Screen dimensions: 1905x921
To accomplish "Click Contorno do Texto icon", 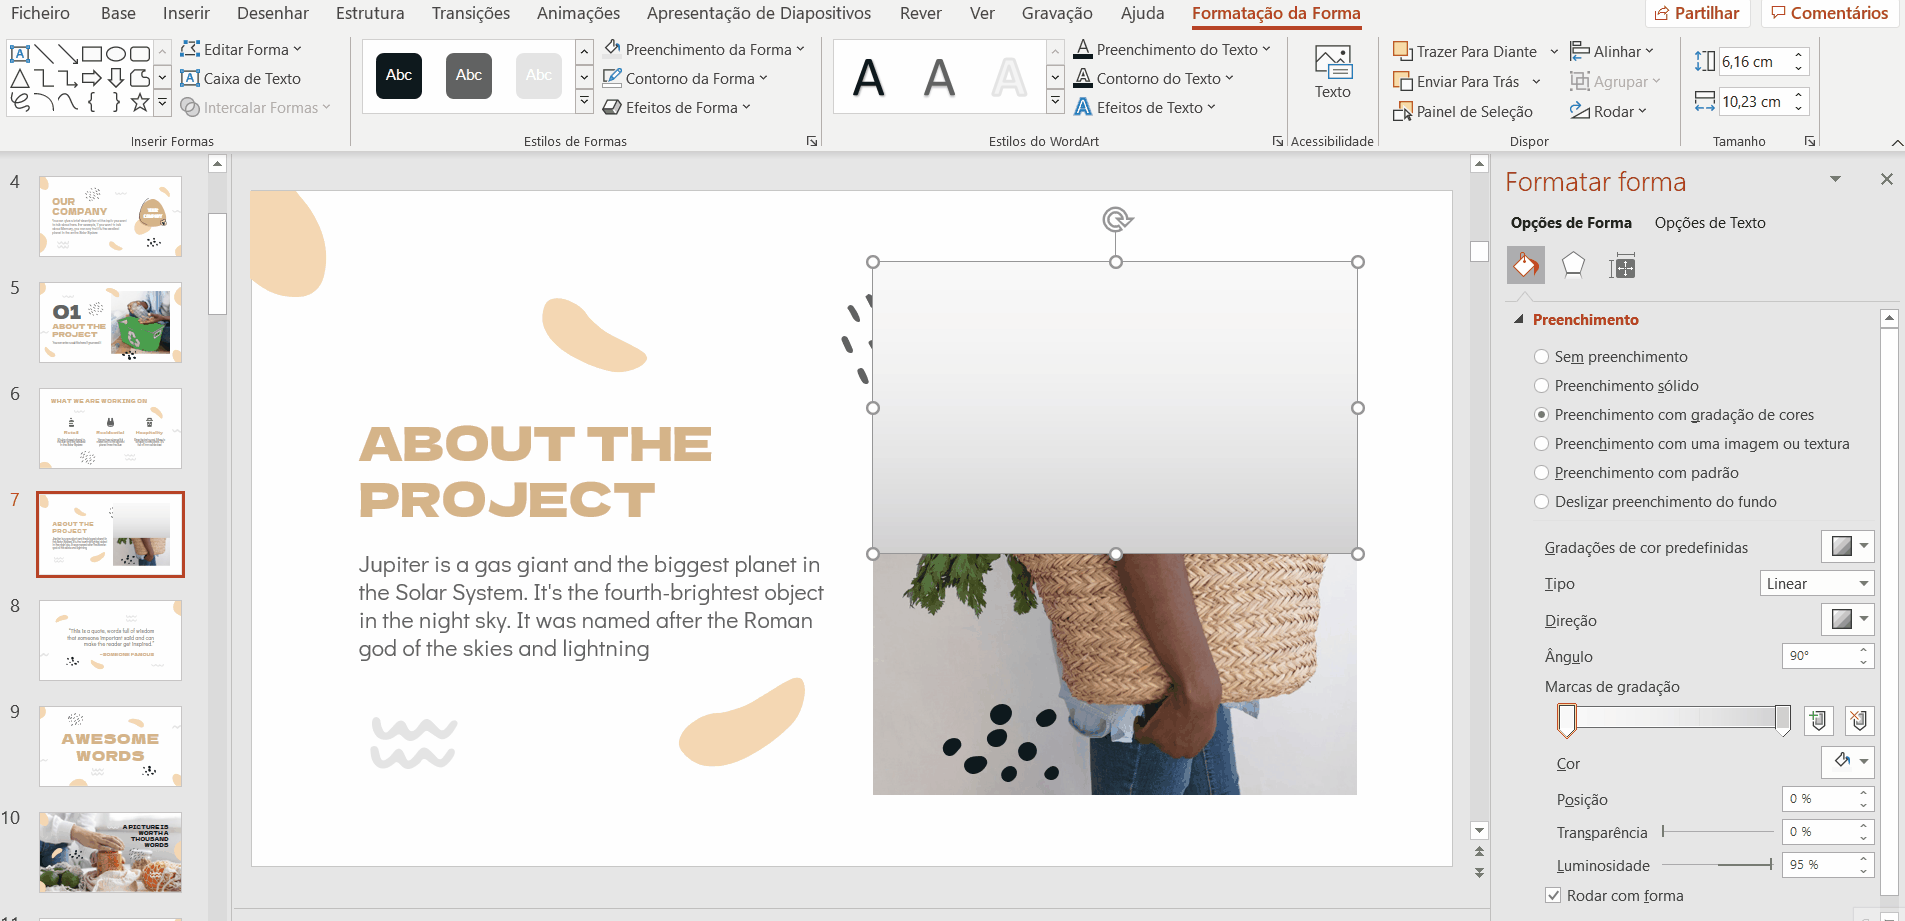I will (1083, 78).
